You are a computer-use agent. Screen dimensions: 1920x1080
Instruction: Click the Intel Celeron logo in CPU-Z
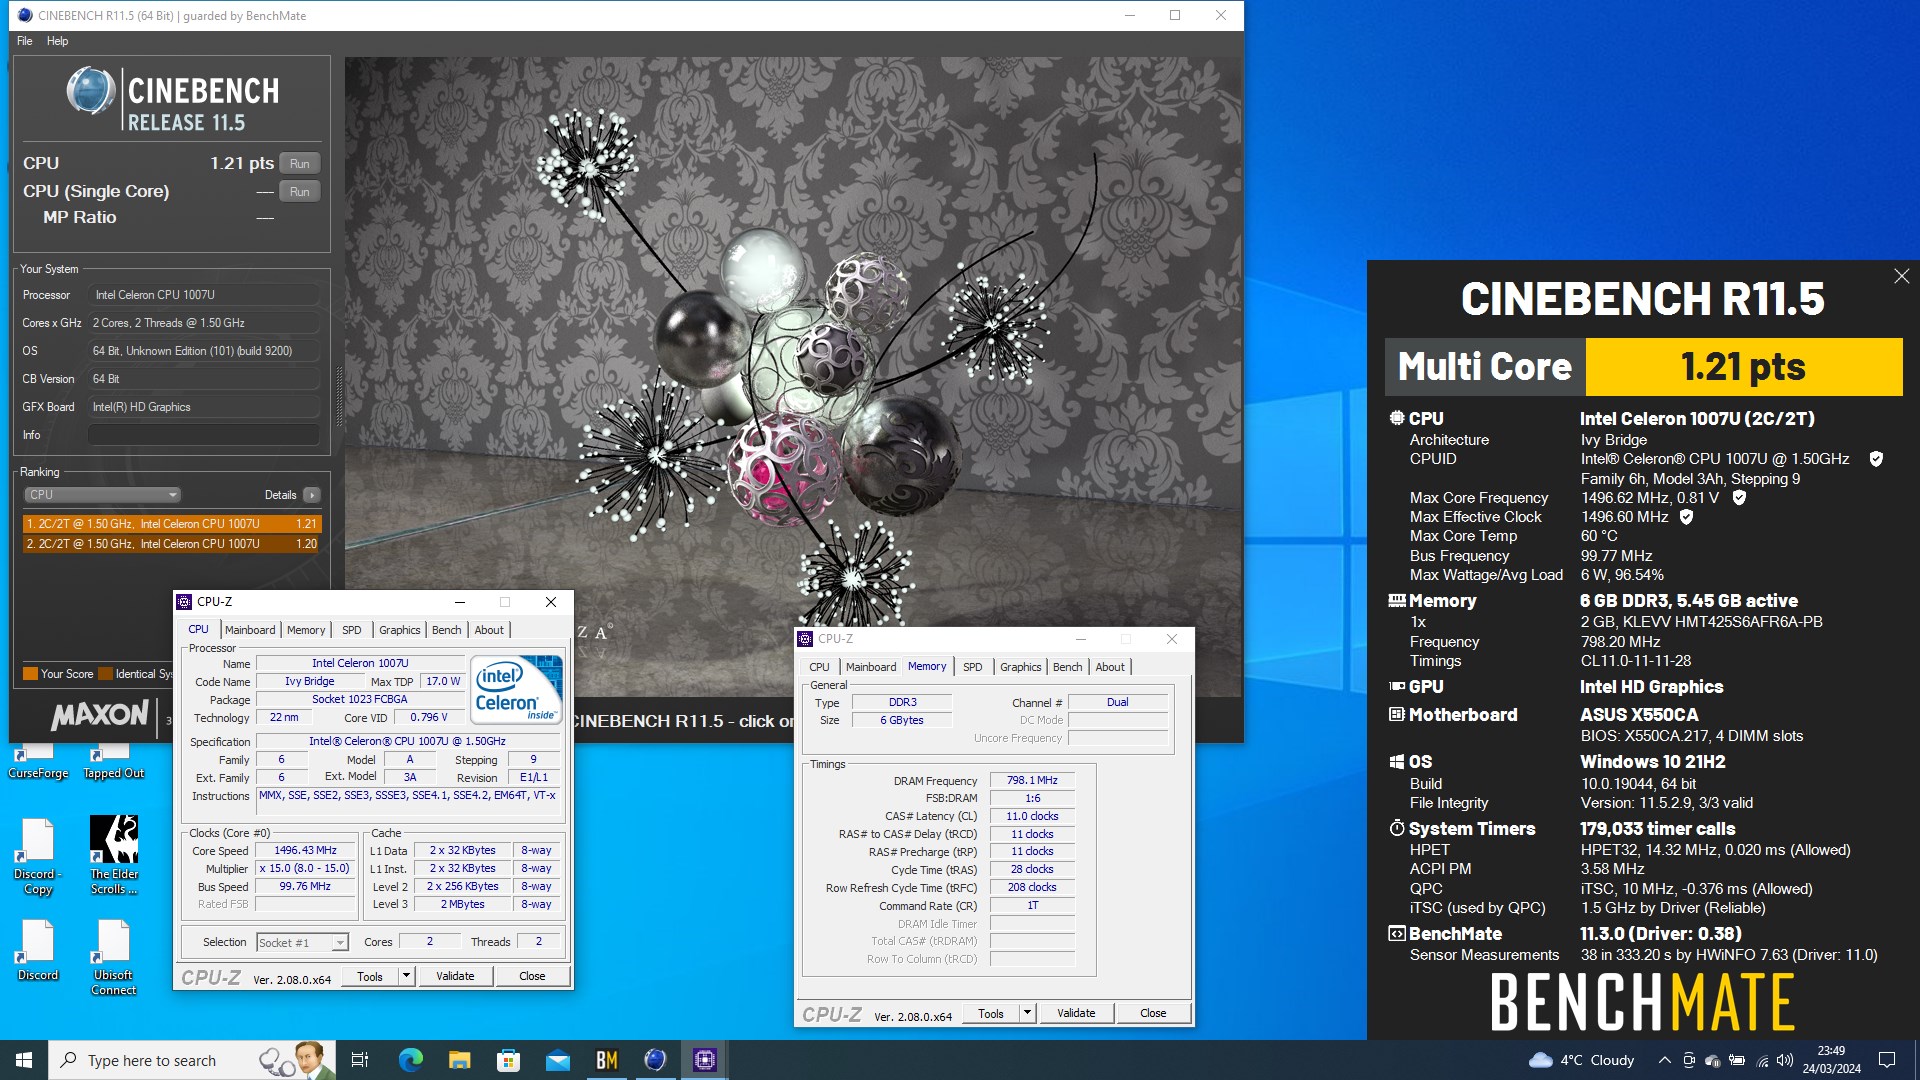coord(516,689)
